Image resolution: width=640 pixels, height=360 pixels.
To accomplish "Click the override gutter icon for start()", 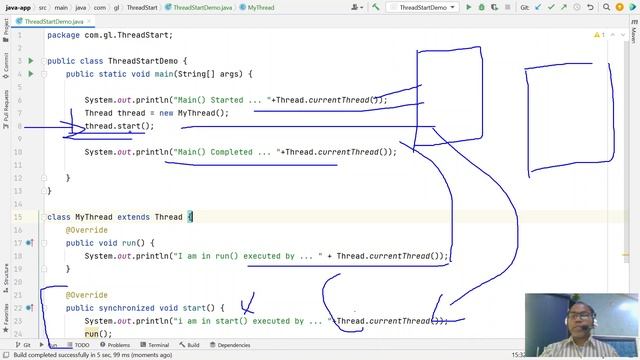I will (29, 308).
